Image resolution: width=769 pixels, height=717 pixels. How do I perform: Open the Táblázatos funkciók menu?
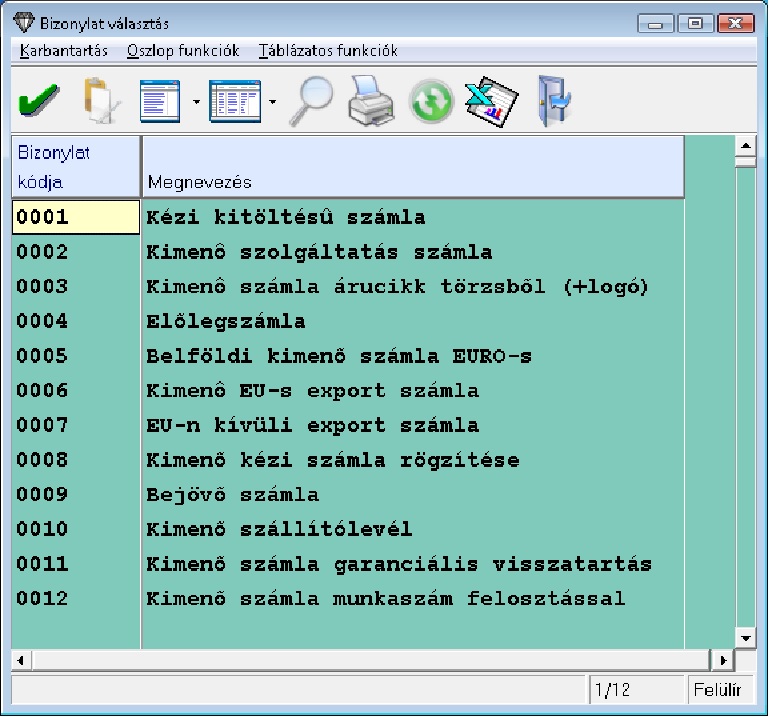(328, 50)
